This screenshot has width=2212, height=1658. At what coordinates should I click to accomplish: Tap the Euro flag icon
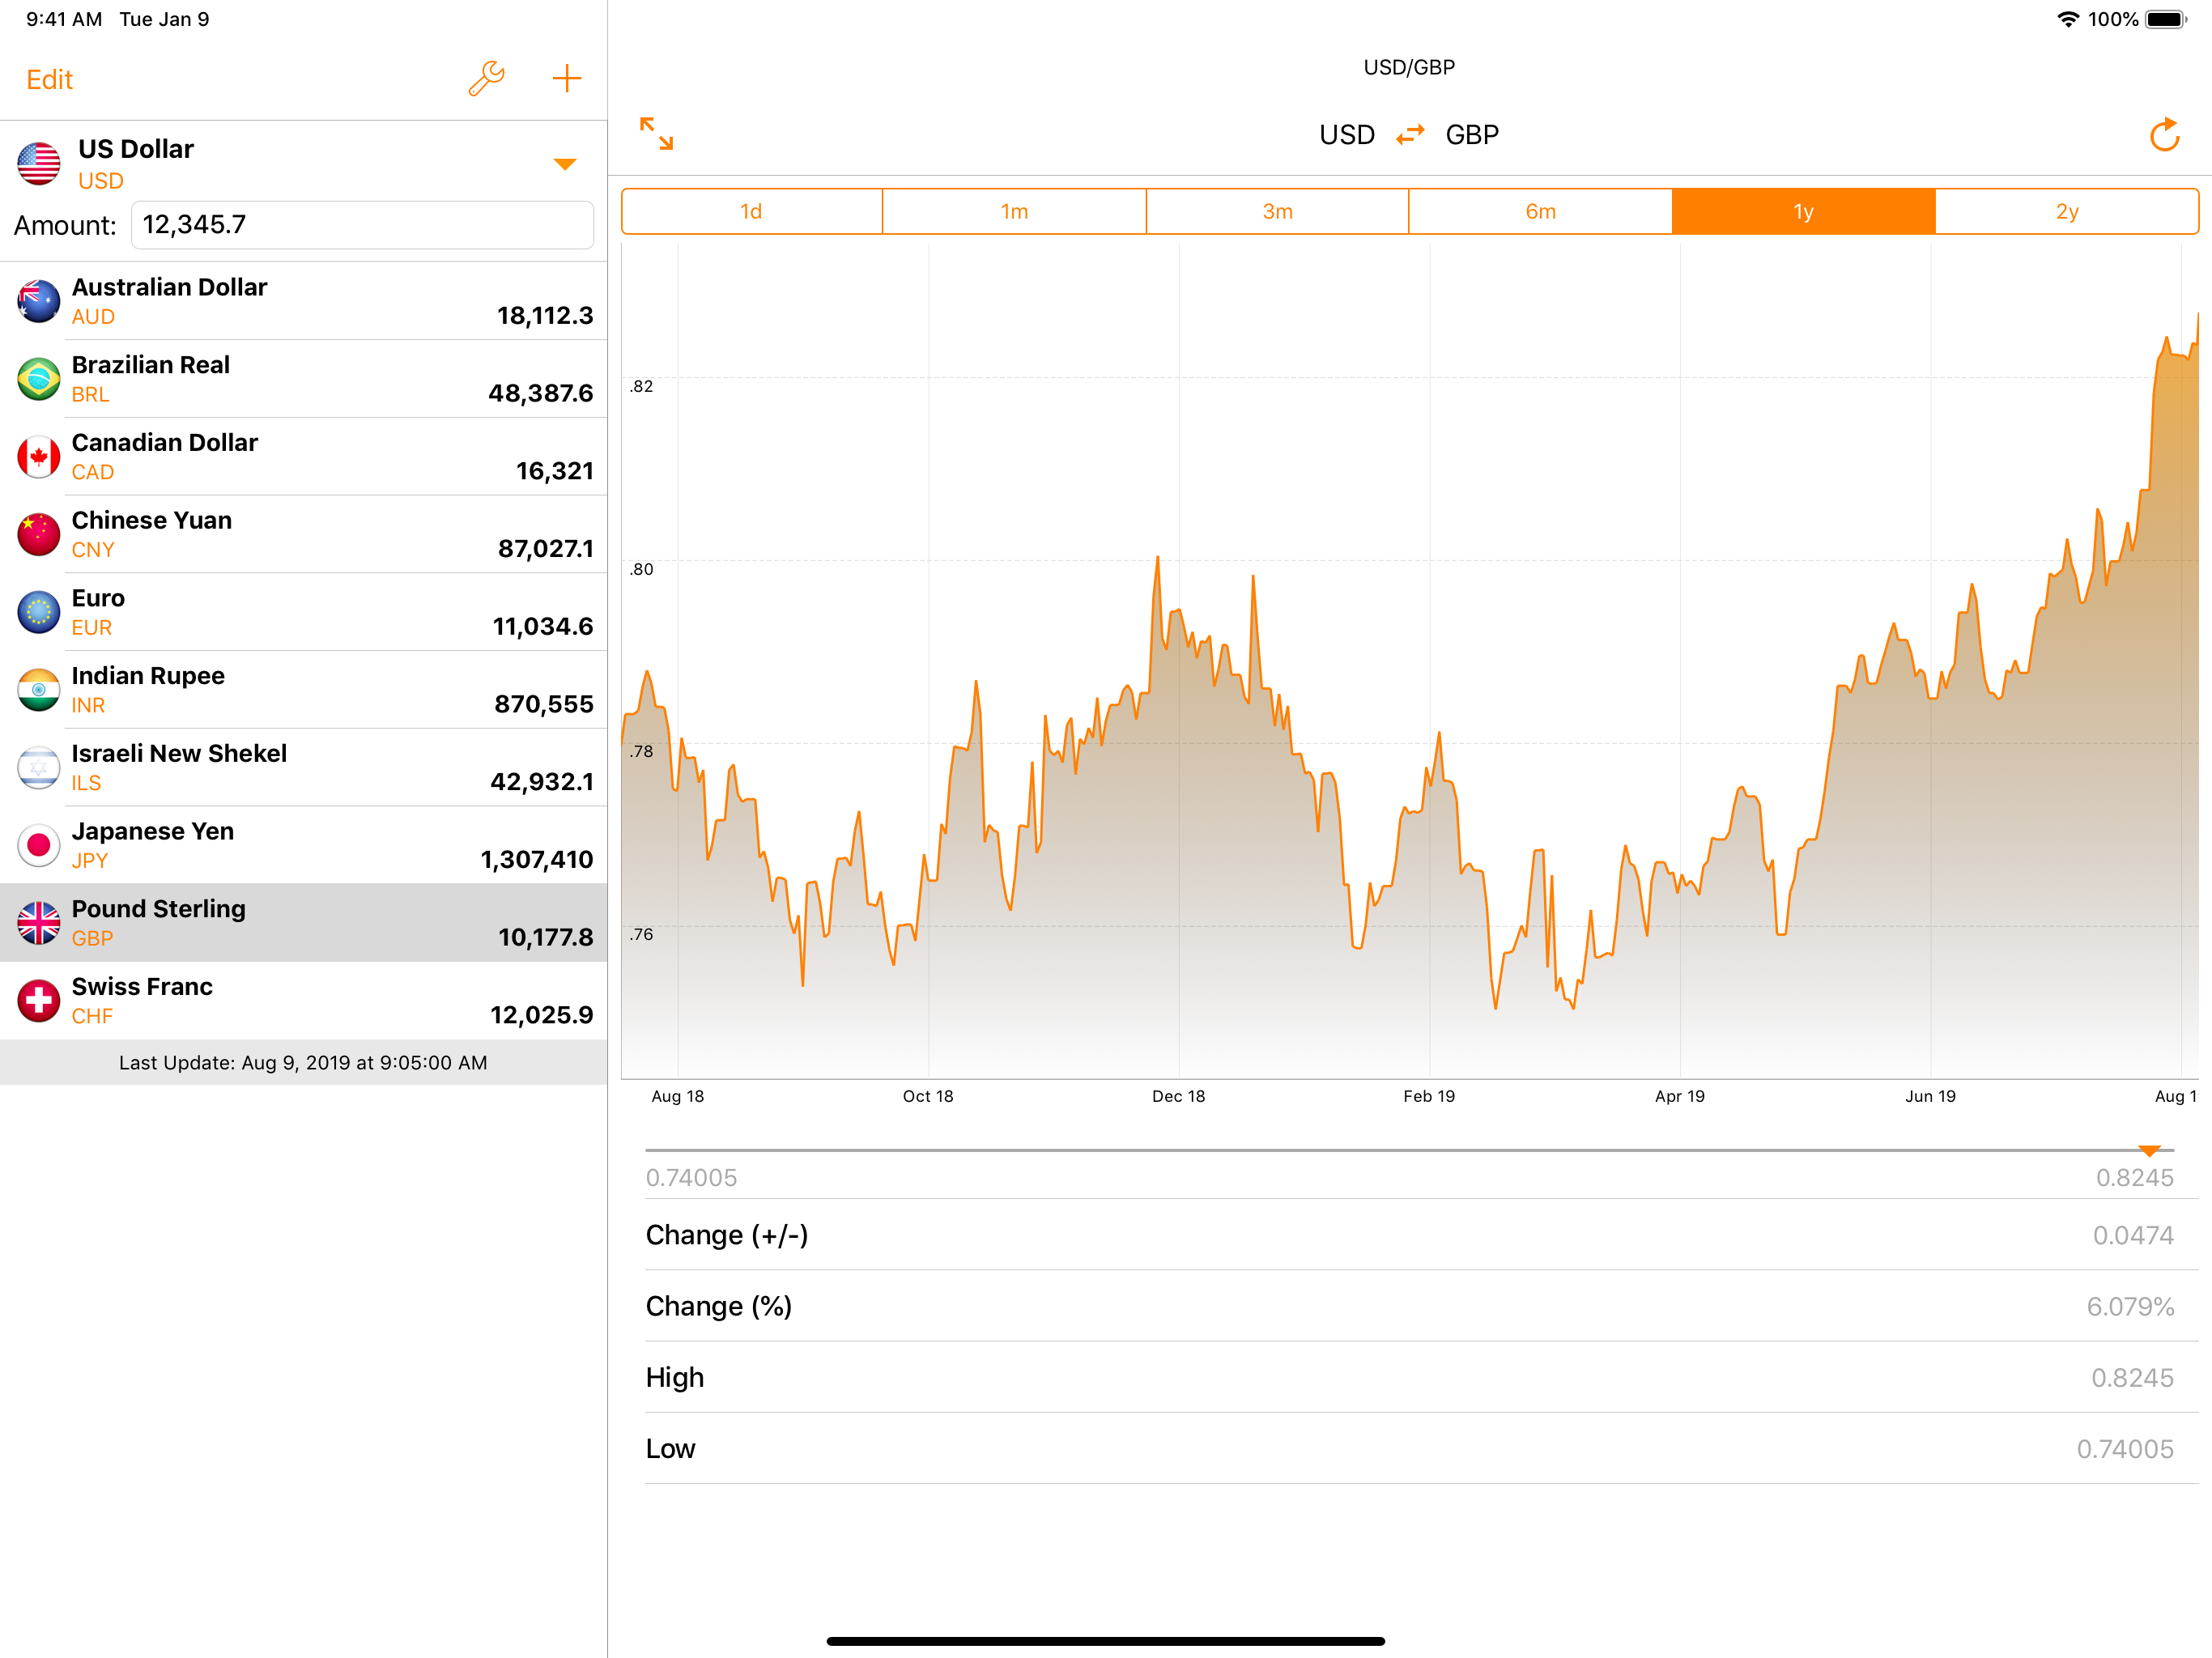click(39, 612)
